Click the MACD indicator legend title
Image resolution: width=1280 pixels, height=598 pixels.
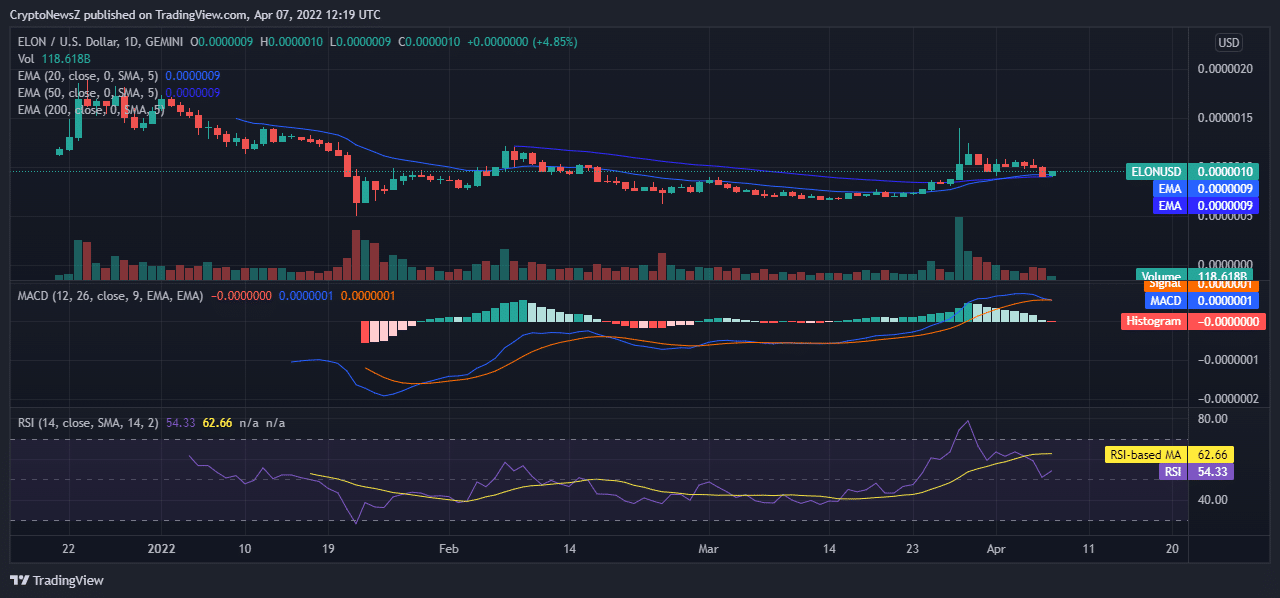pos(110,296)
